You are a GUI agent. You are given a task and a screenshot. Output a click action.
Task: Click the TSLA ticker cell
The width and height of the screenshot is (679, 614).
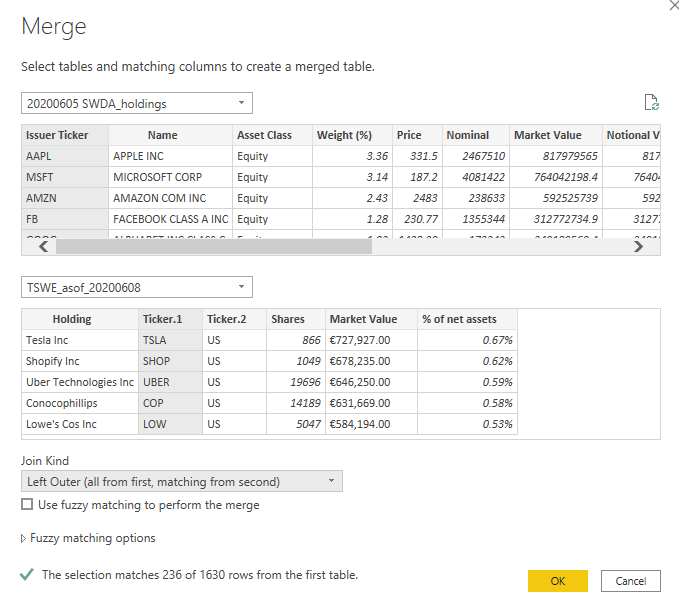click(171, 340)
